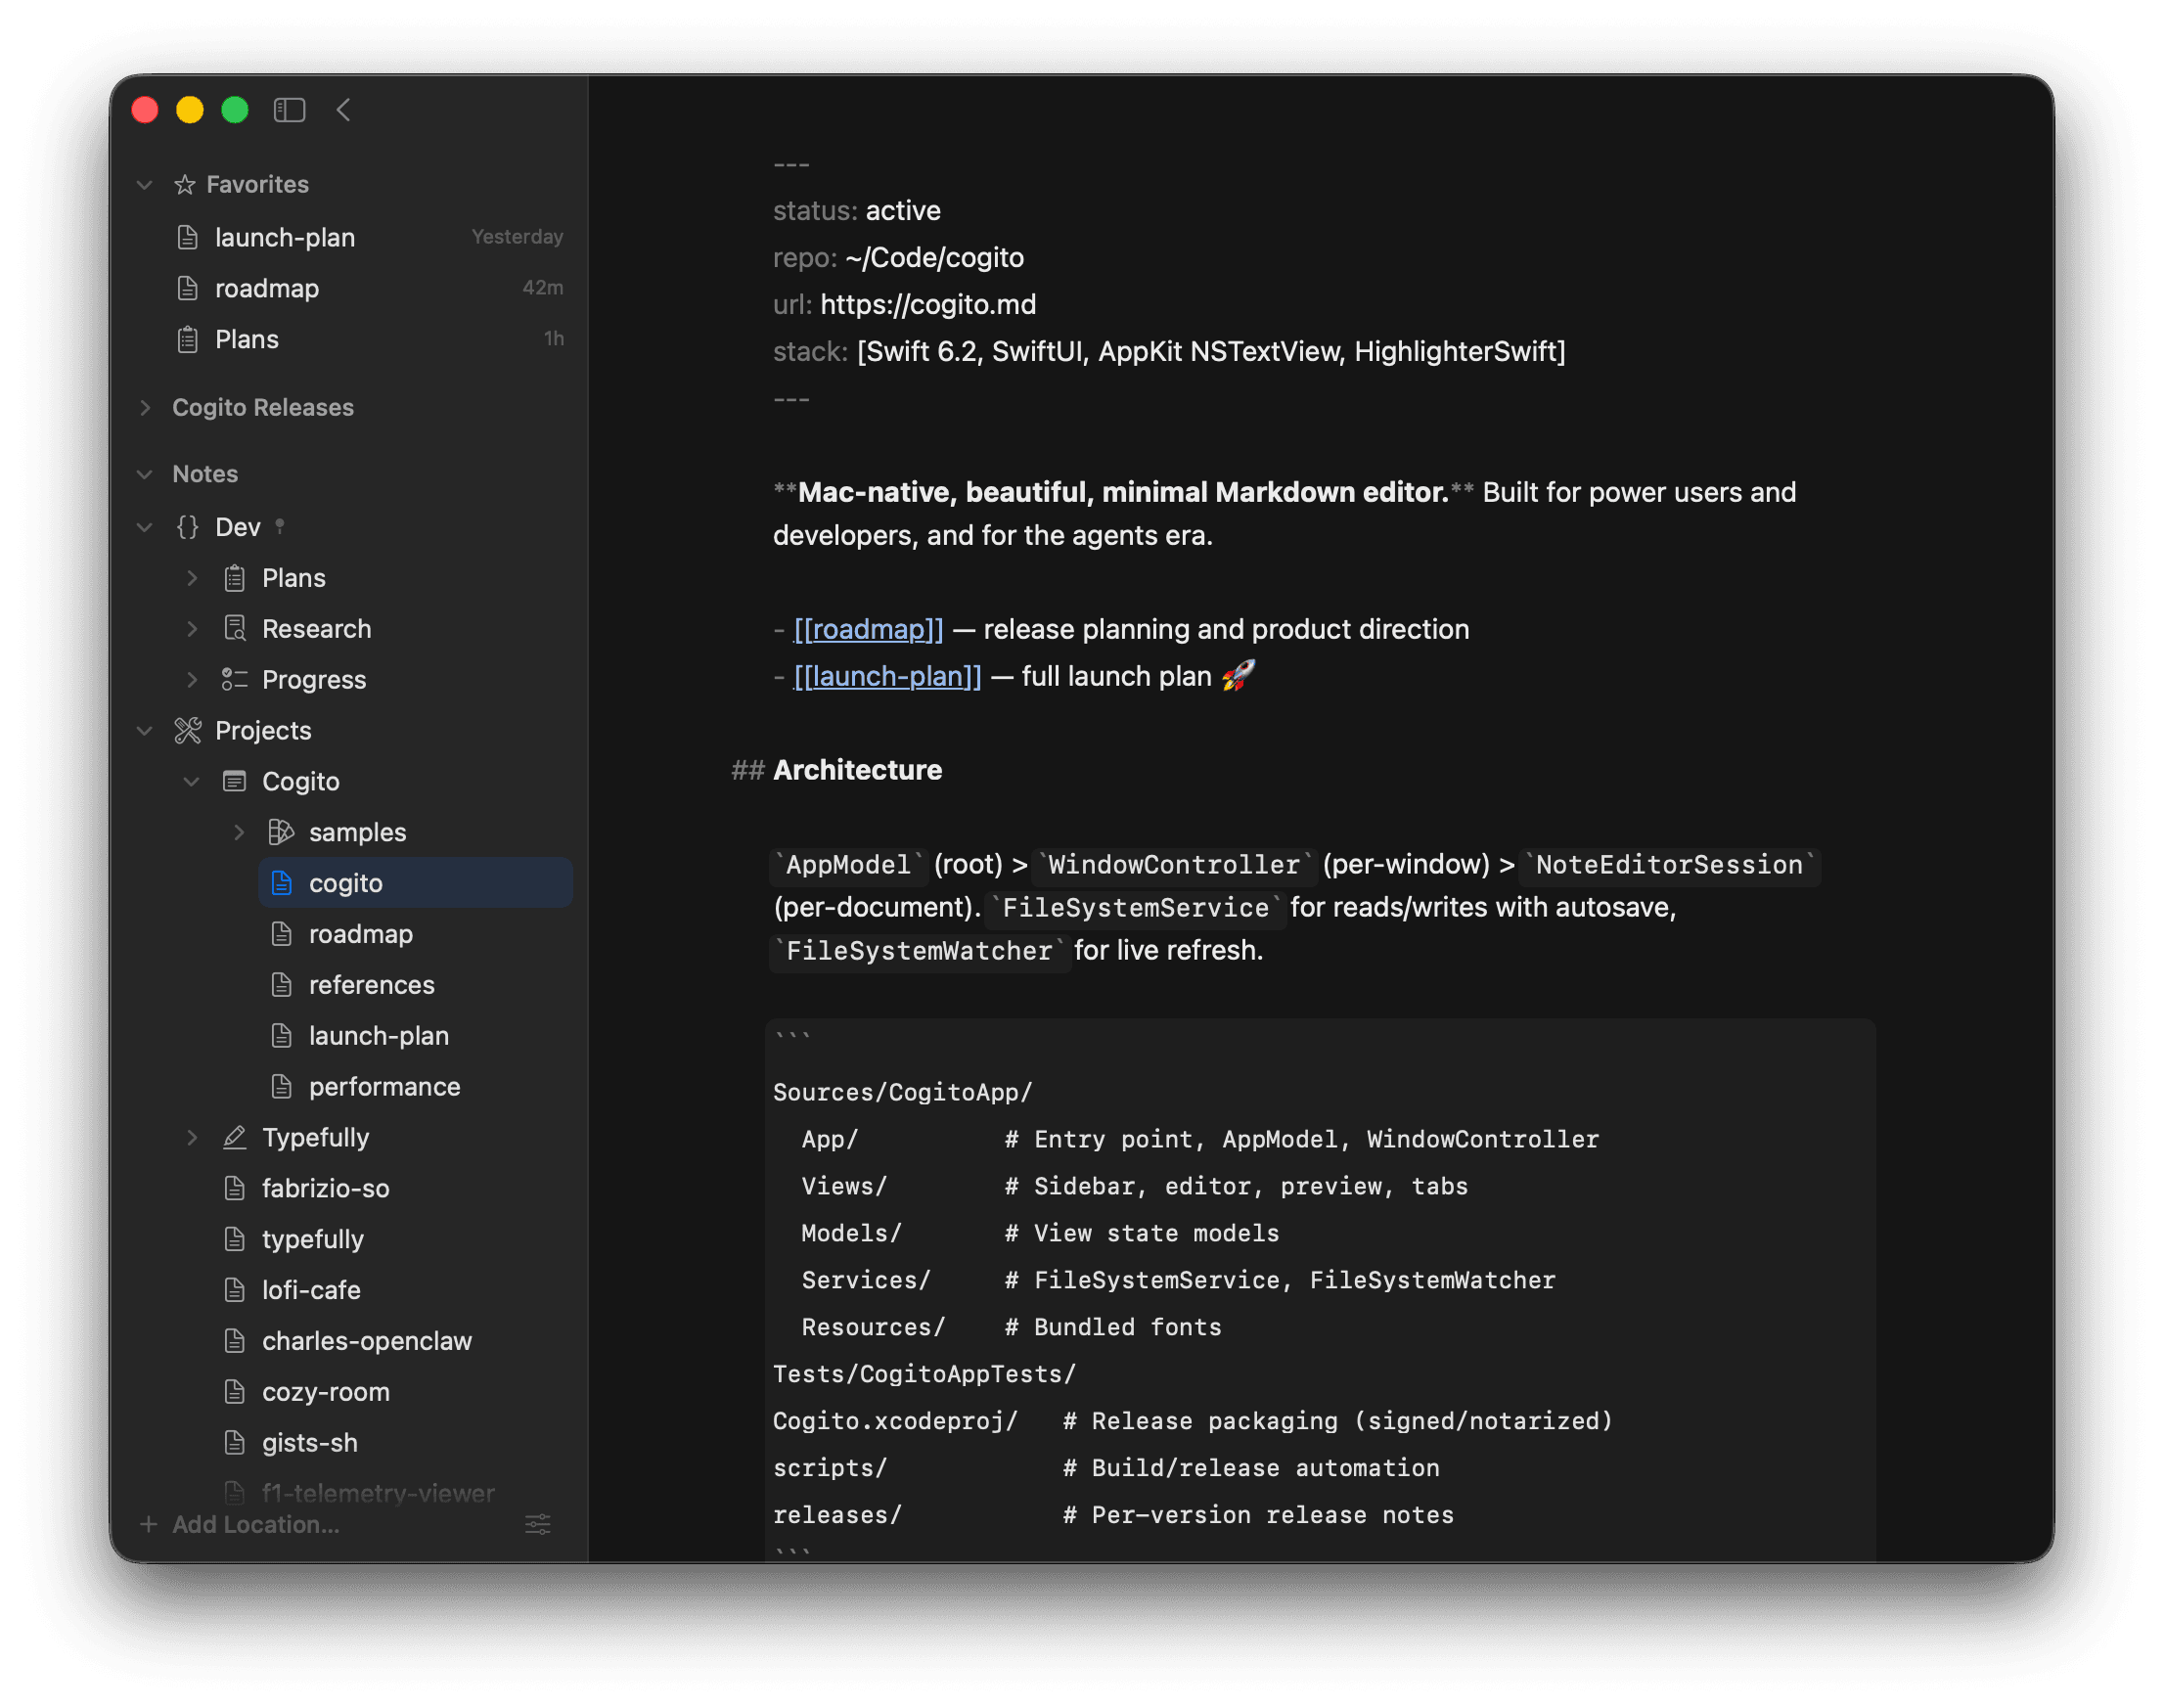Screen dimensions: 2164x1708
Task: Expand the Progress folder
Action: 192,680
